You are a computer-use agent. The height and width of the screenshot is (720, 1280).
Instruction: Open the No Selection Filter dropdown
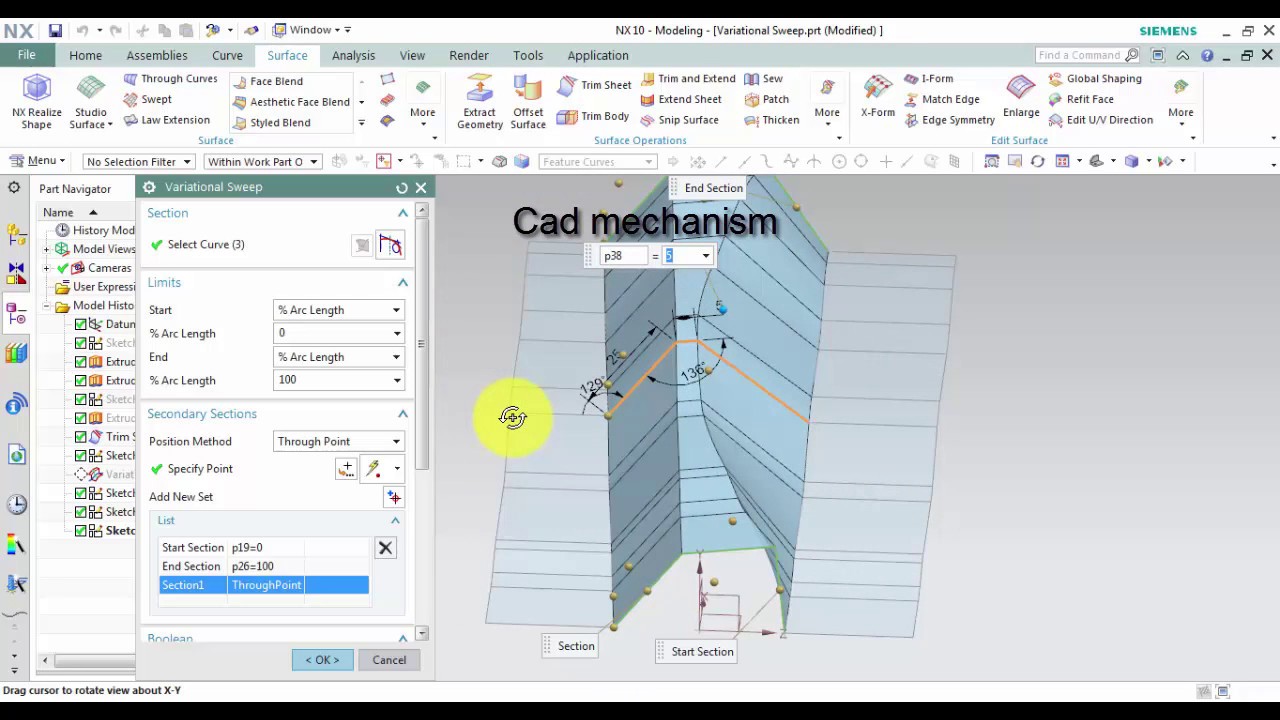139,161
